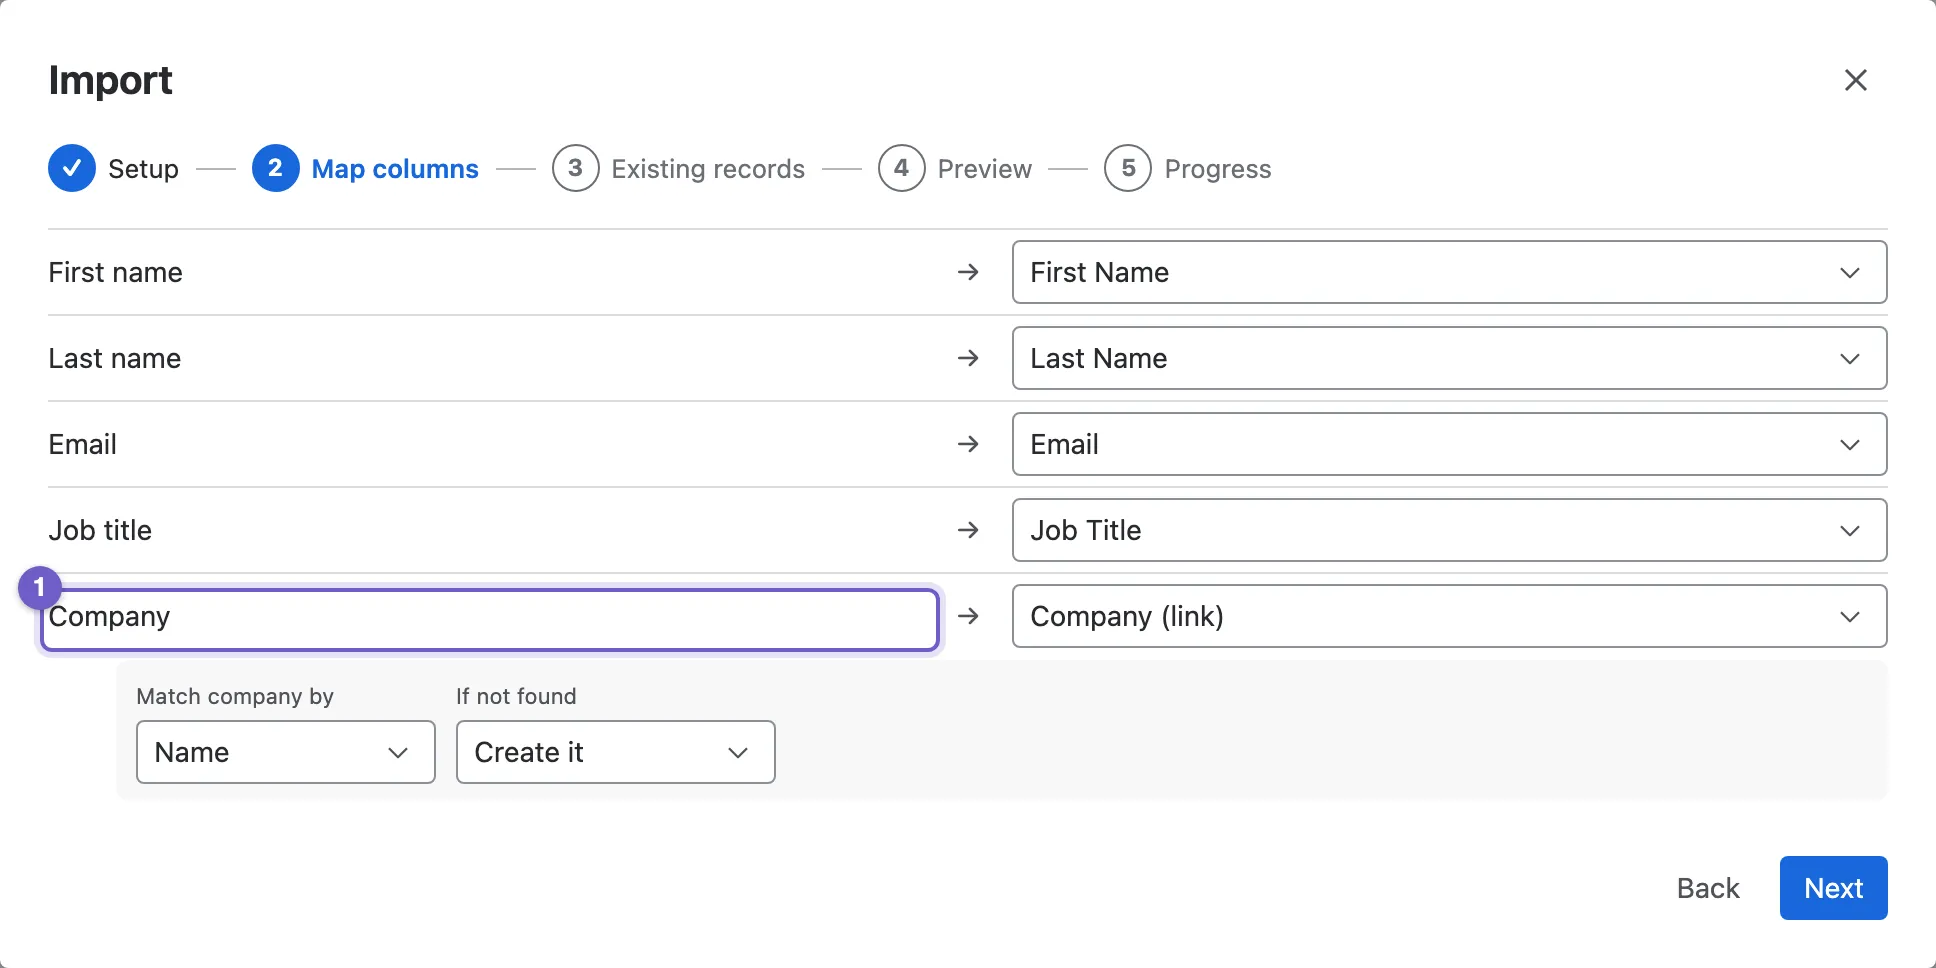The width and height of the screenshot is (1936, 968).
Task: Open the Job Title mapping dropdown
Action: click(x=1449, y=530)
